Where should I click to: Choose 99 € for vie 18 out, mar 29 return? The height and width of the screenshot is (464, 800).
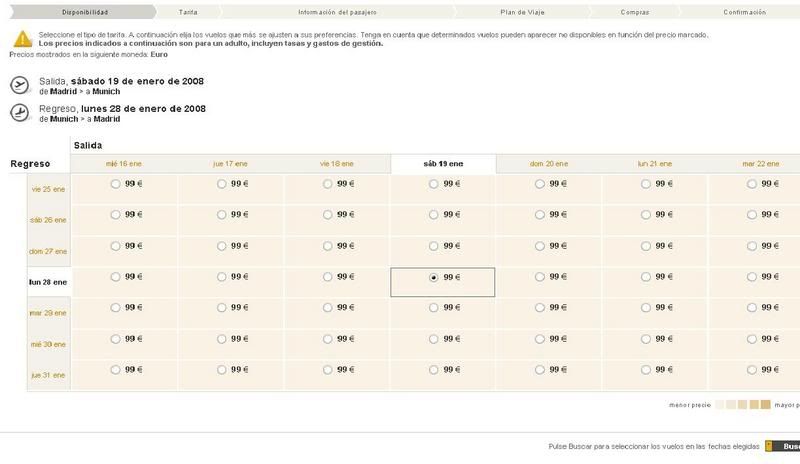pos(328,308)
